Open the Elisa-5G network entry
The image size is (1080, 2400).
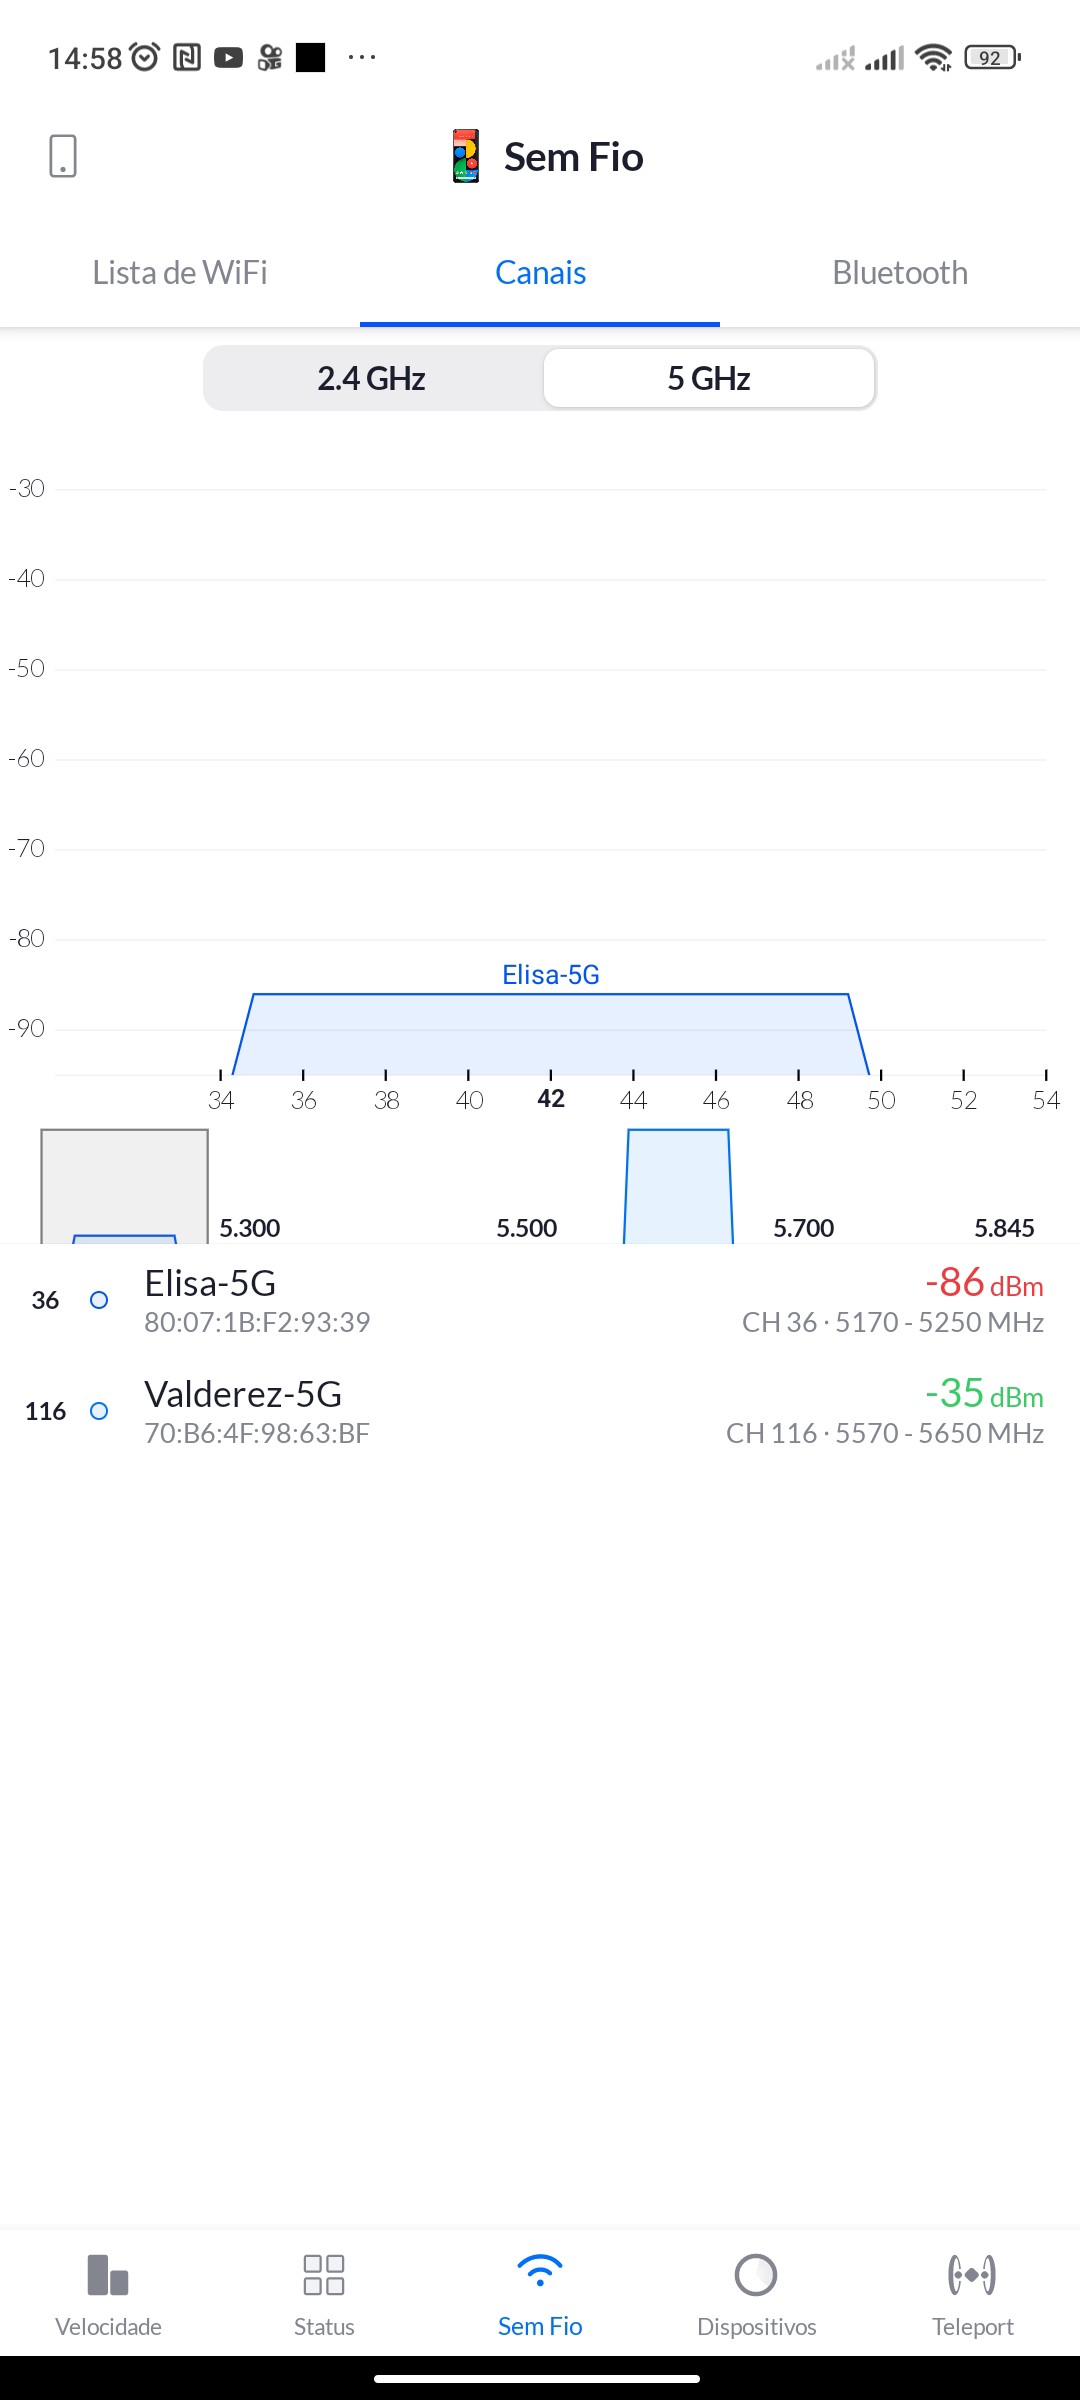tap(540, 1300)
